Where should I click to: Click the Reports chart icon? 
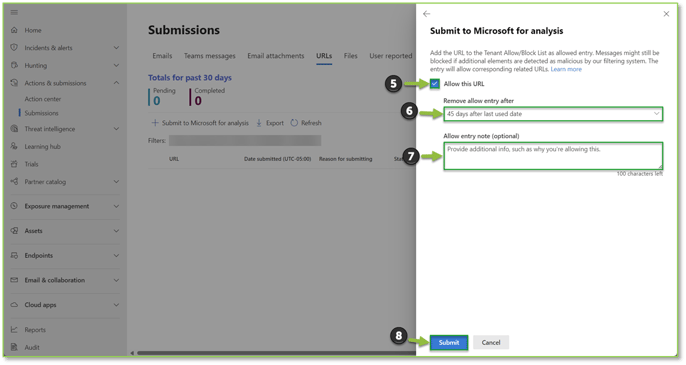tap(14, 330)
